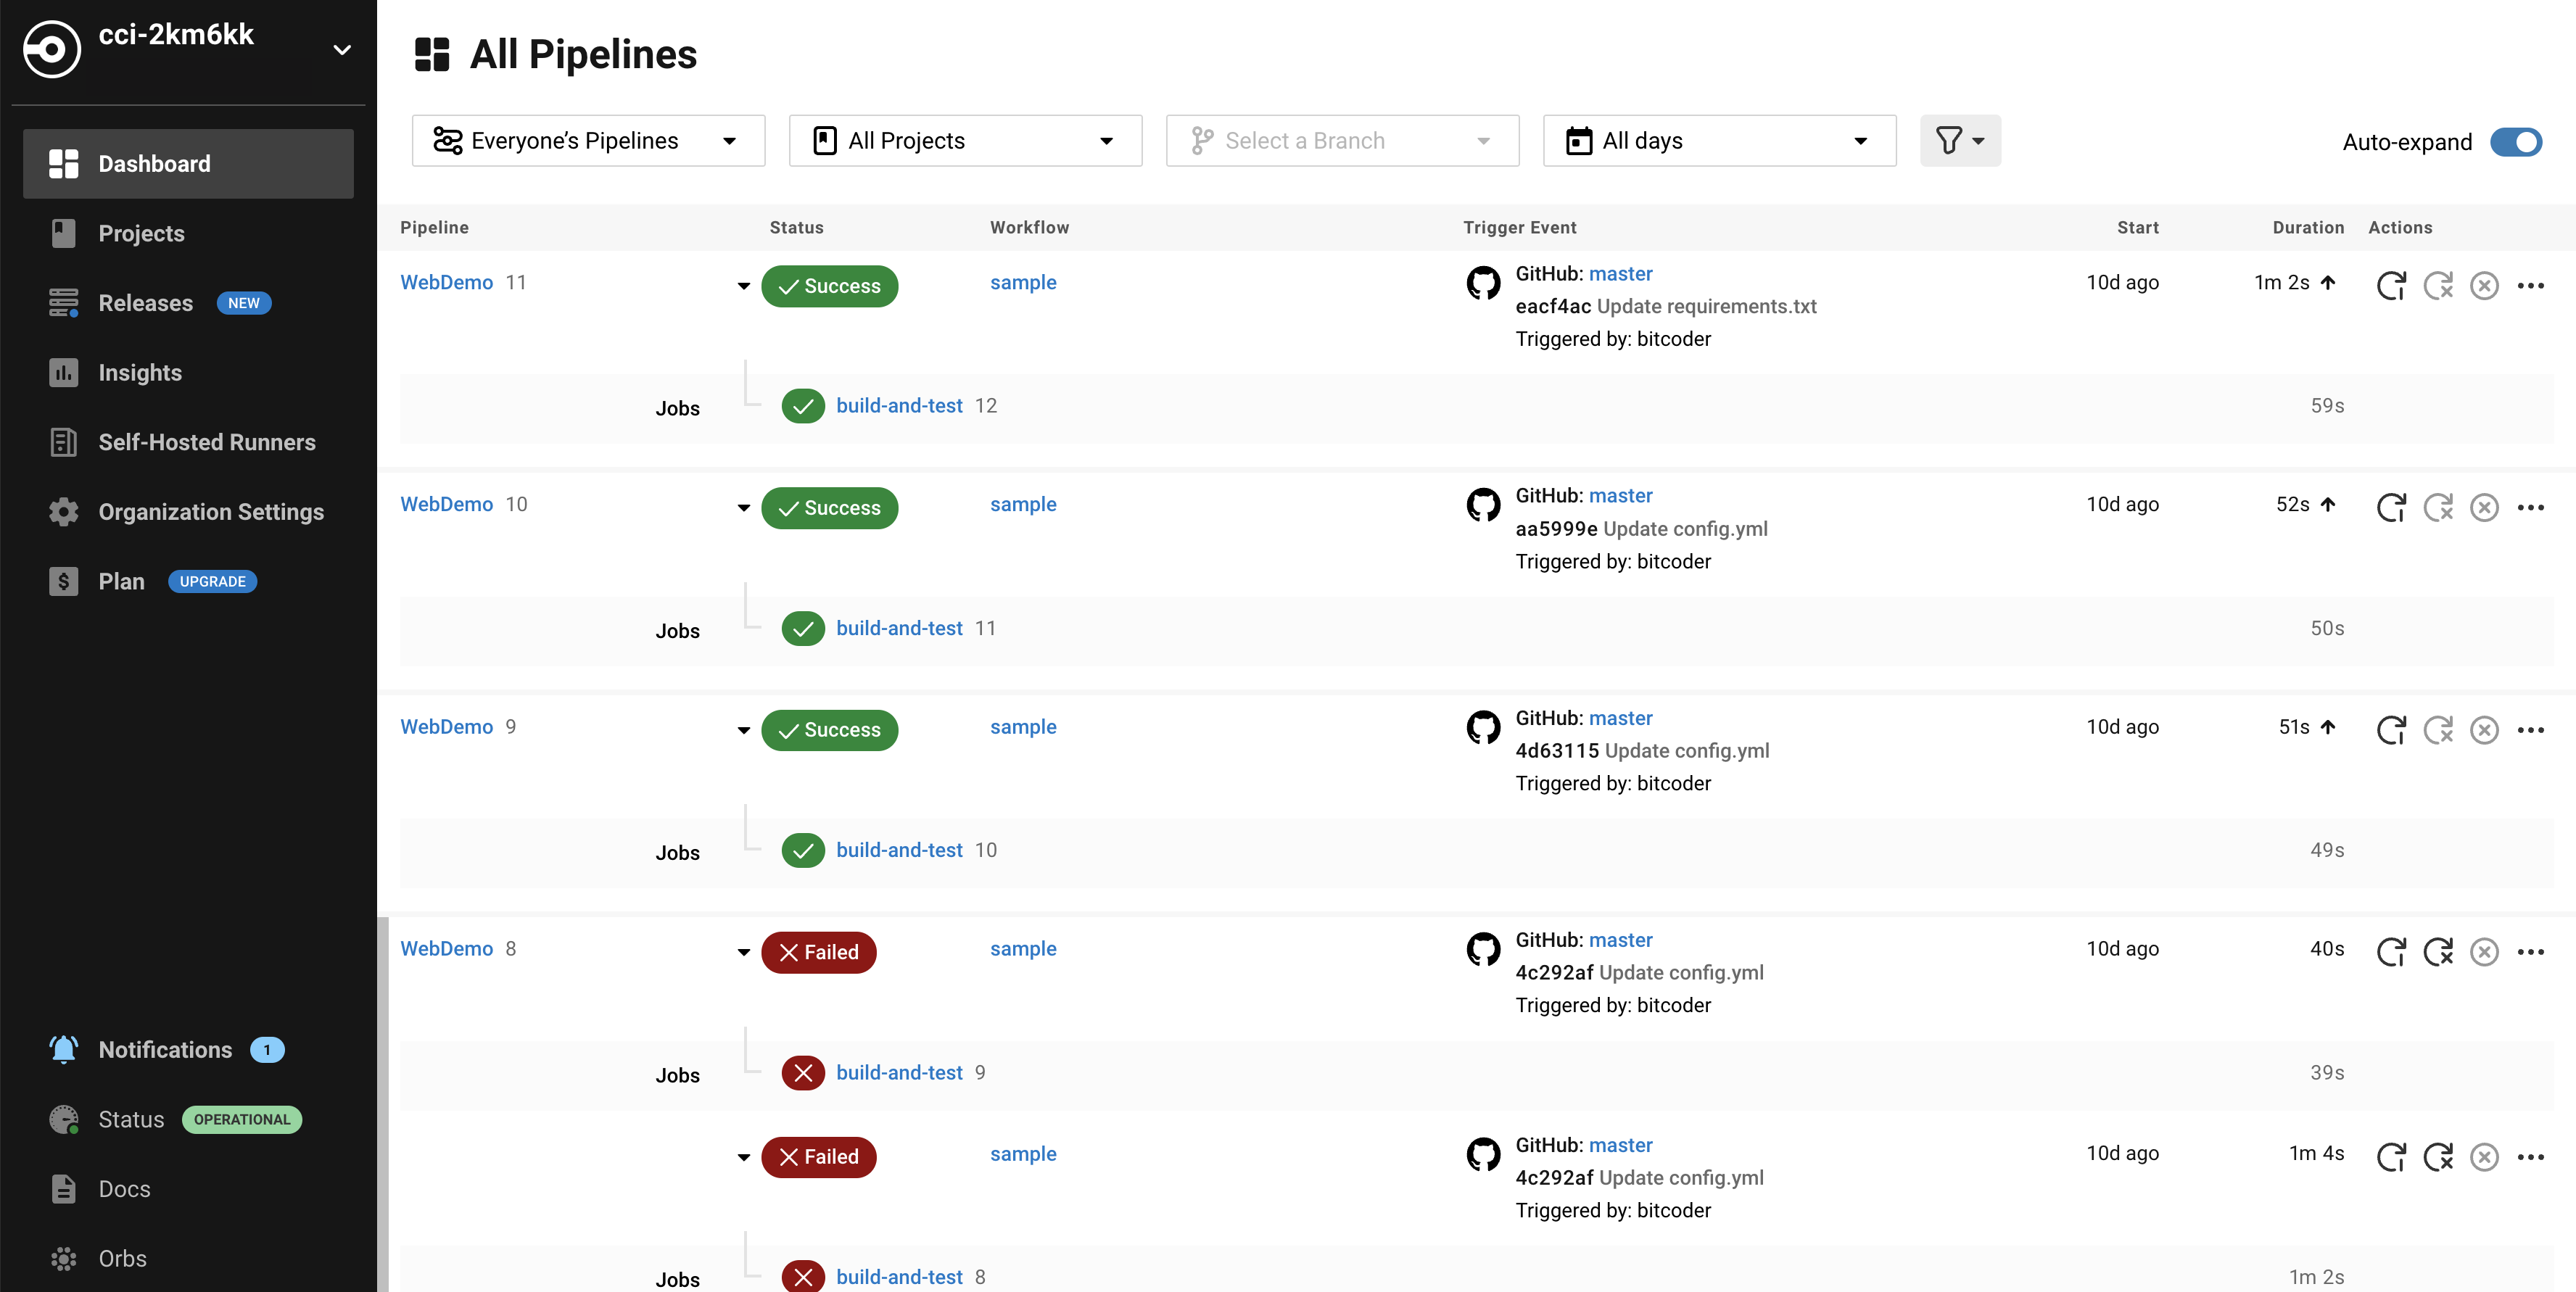Cancel workflow for WebDemo 9
The image size is (2576, 1292).
click(2484, 730)
